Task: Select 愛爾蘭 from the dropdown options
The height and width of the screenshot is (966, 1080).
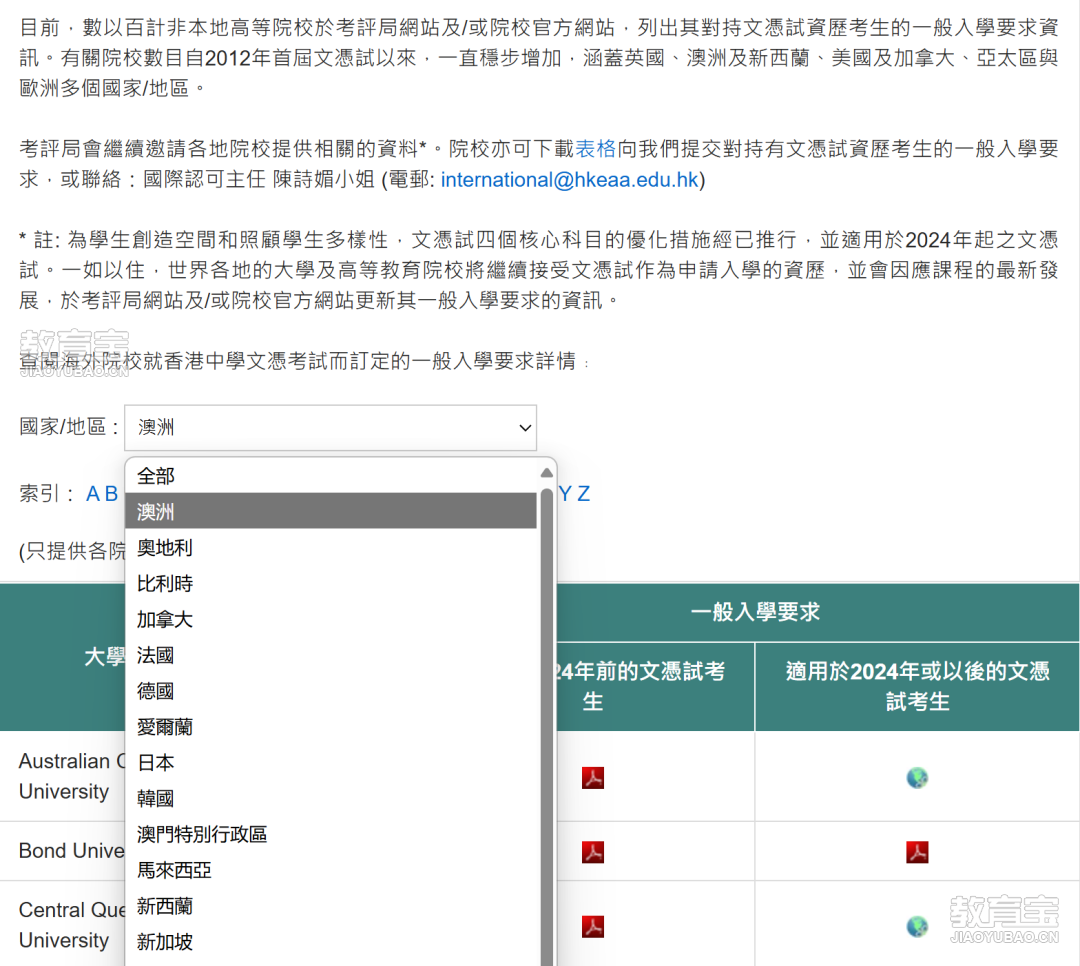Action: [331, 726]
